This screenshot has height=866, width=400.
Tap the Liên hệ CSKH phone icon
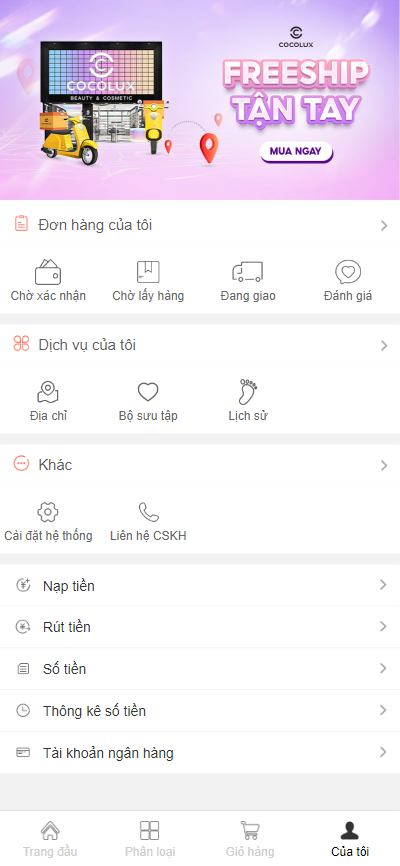click(x=148, y=512)
